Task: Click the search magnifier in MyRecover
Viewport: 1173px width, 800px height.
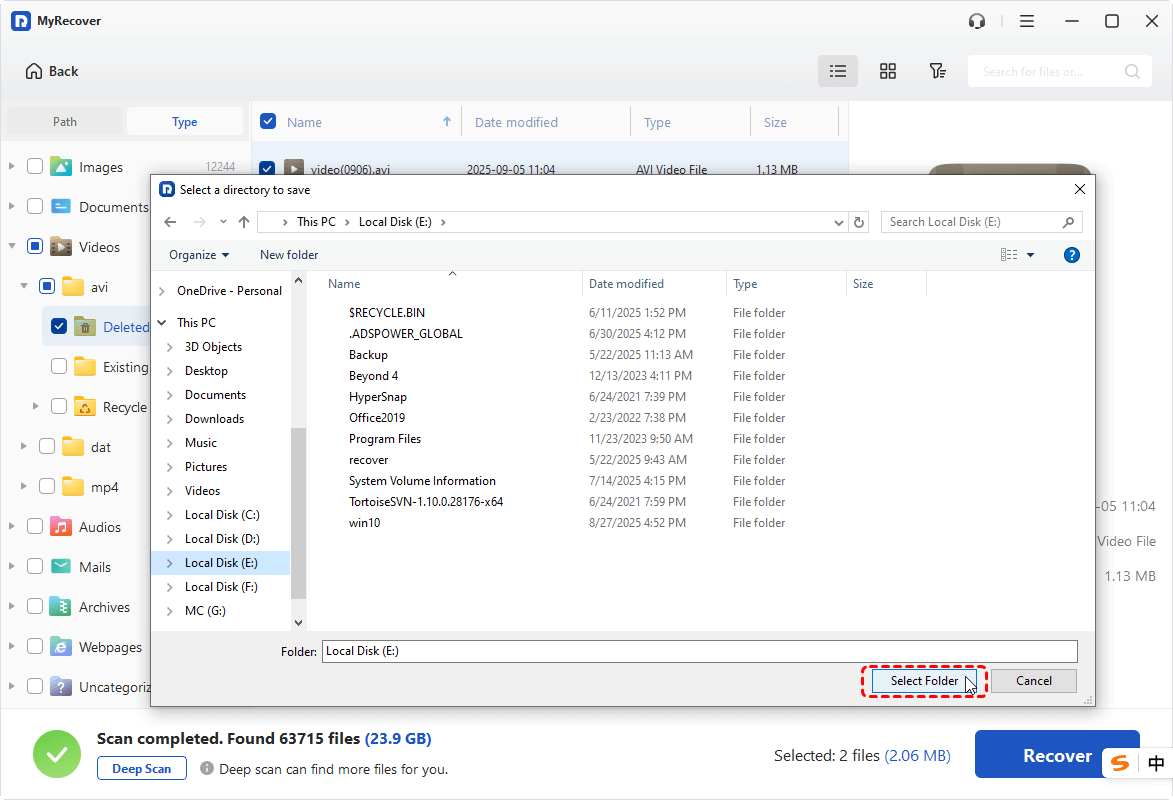Action: coord(1132,71)
